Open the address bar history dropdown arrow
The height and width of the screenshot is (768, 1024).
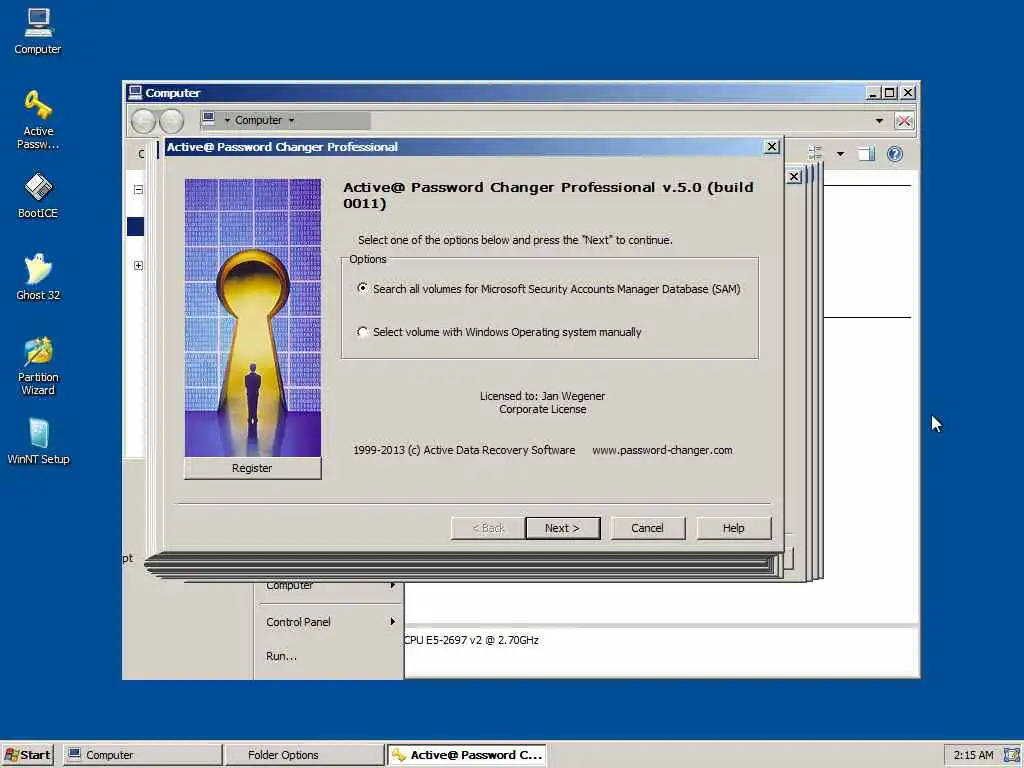point(879,121)
